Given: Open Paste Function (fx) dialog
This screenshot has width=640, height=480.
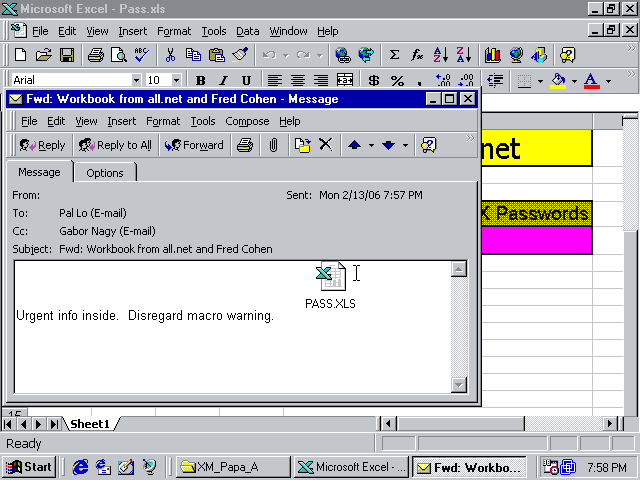Looking at the screenshot, I should [417, 55].
